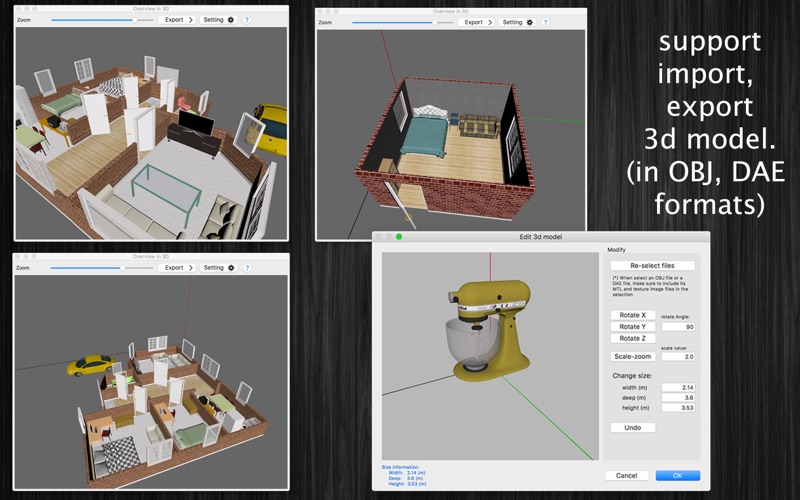Click Rotate Z button
The image size is (800, 500).
[x=633, y=339]
